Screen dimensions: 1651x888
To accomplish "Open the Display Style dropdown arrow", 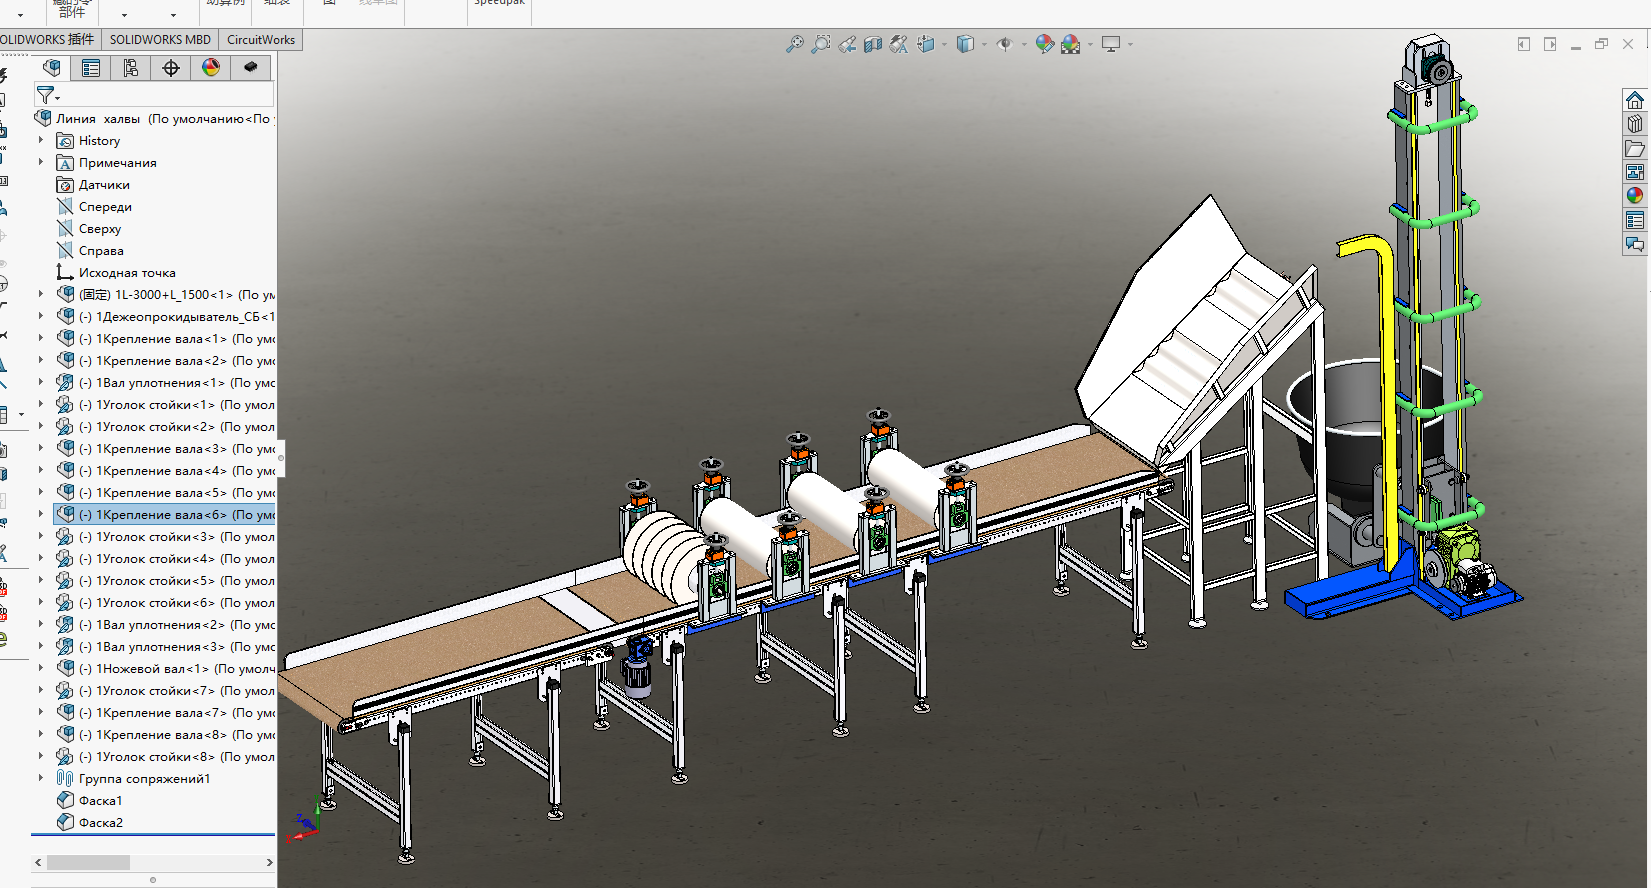I will click(984, 44).
